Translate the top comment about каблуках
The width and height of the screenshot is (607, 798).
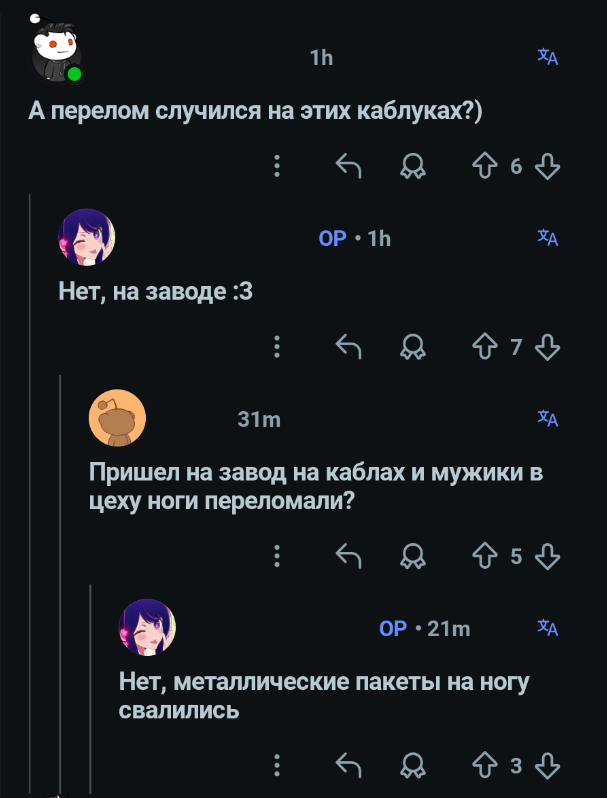[547, 58]
